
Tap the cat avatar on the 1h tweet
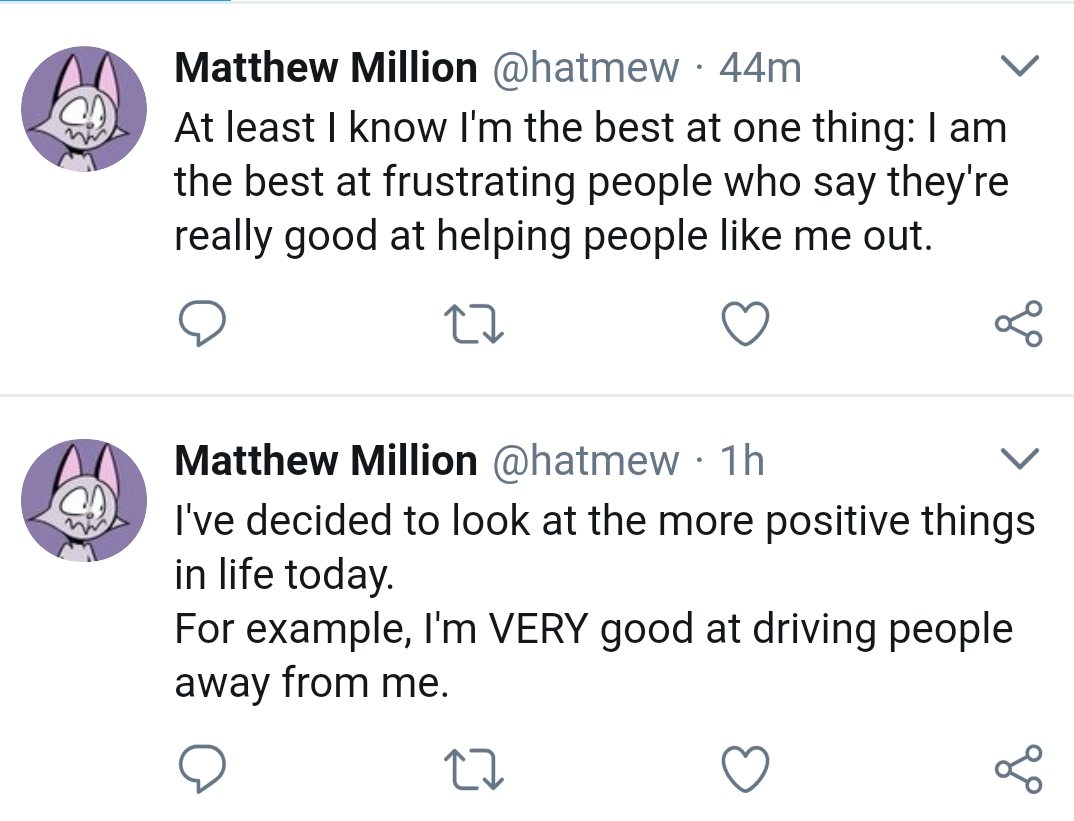84,500
